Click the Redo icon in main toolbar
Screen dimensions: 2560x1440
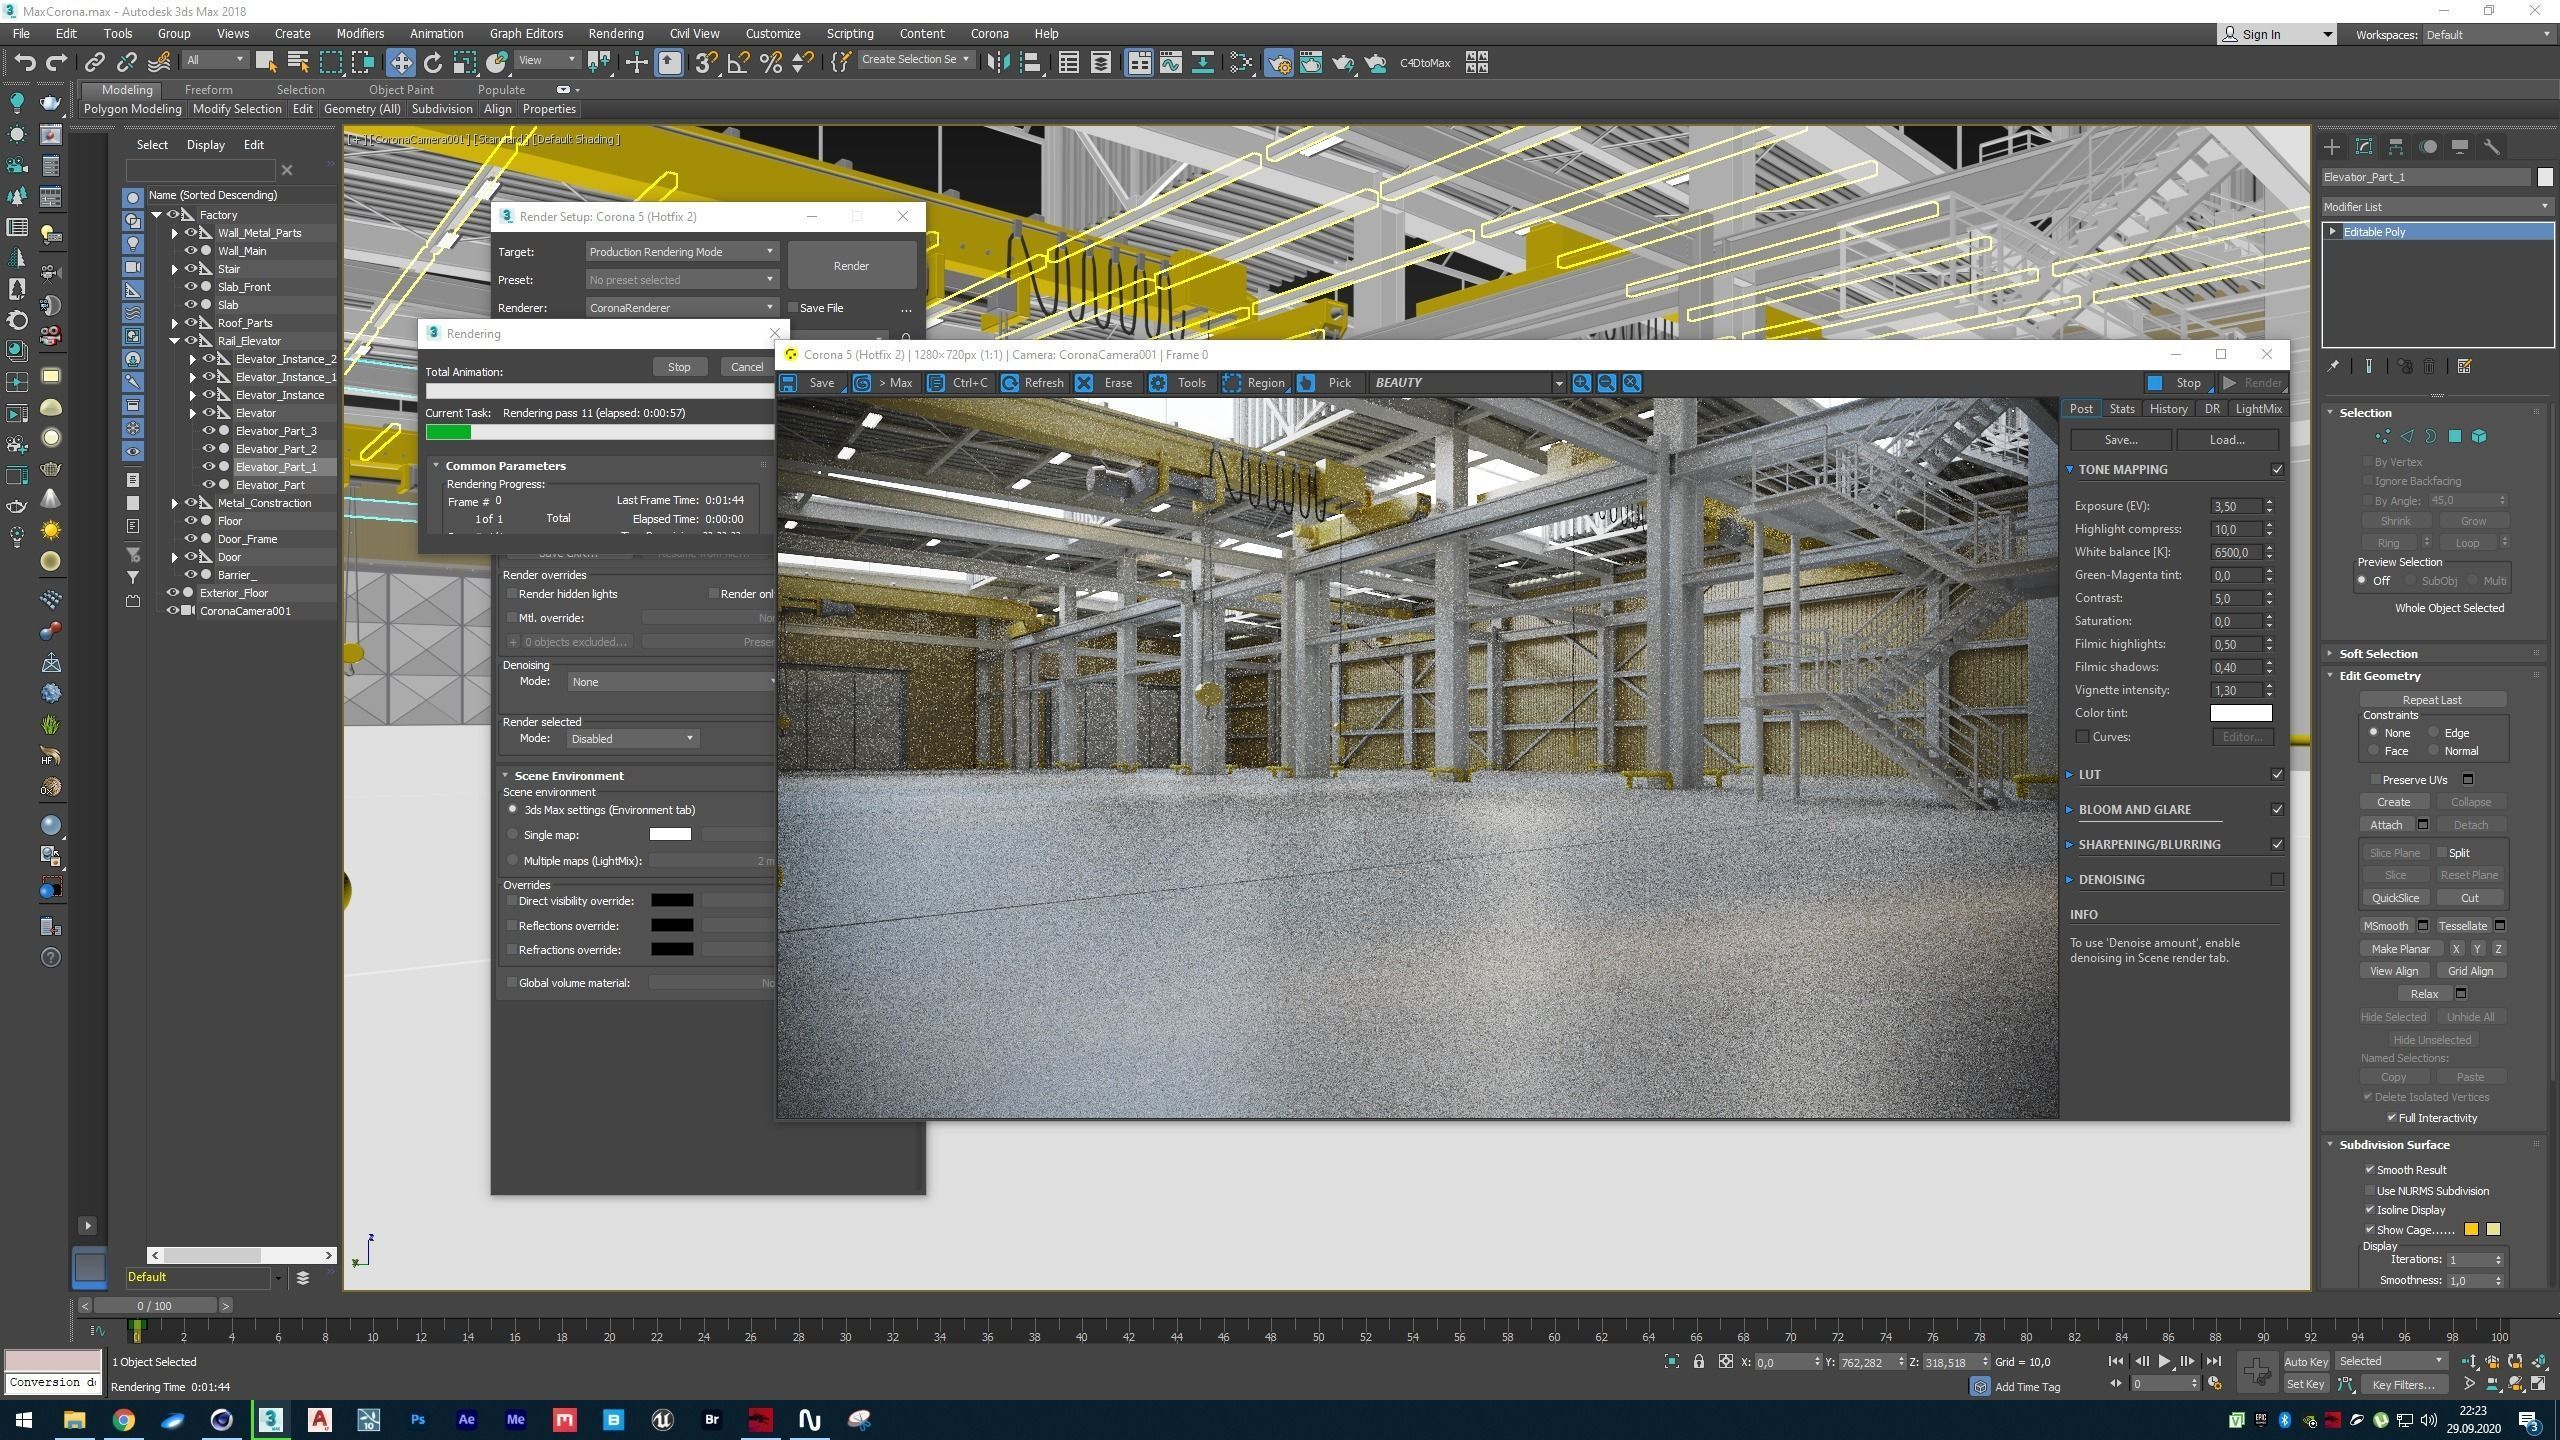(57, 62)
